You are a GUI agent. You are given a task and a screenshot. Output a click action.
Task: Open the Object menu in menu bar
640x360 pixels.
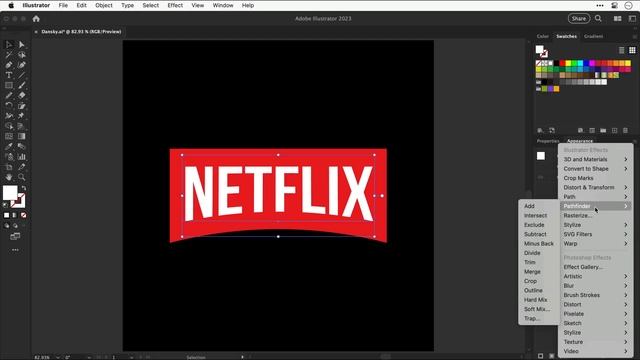tap(104, 5)
